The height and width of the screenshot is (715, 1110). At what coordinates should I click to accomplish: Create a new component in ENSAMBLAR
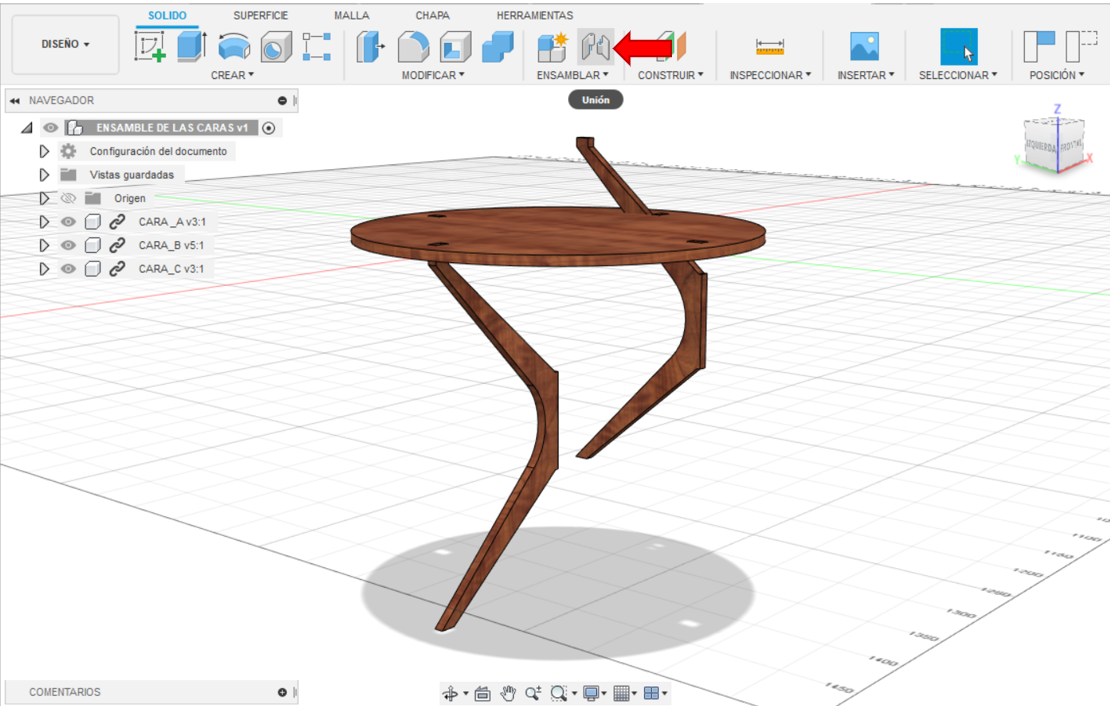click(553, 47)
